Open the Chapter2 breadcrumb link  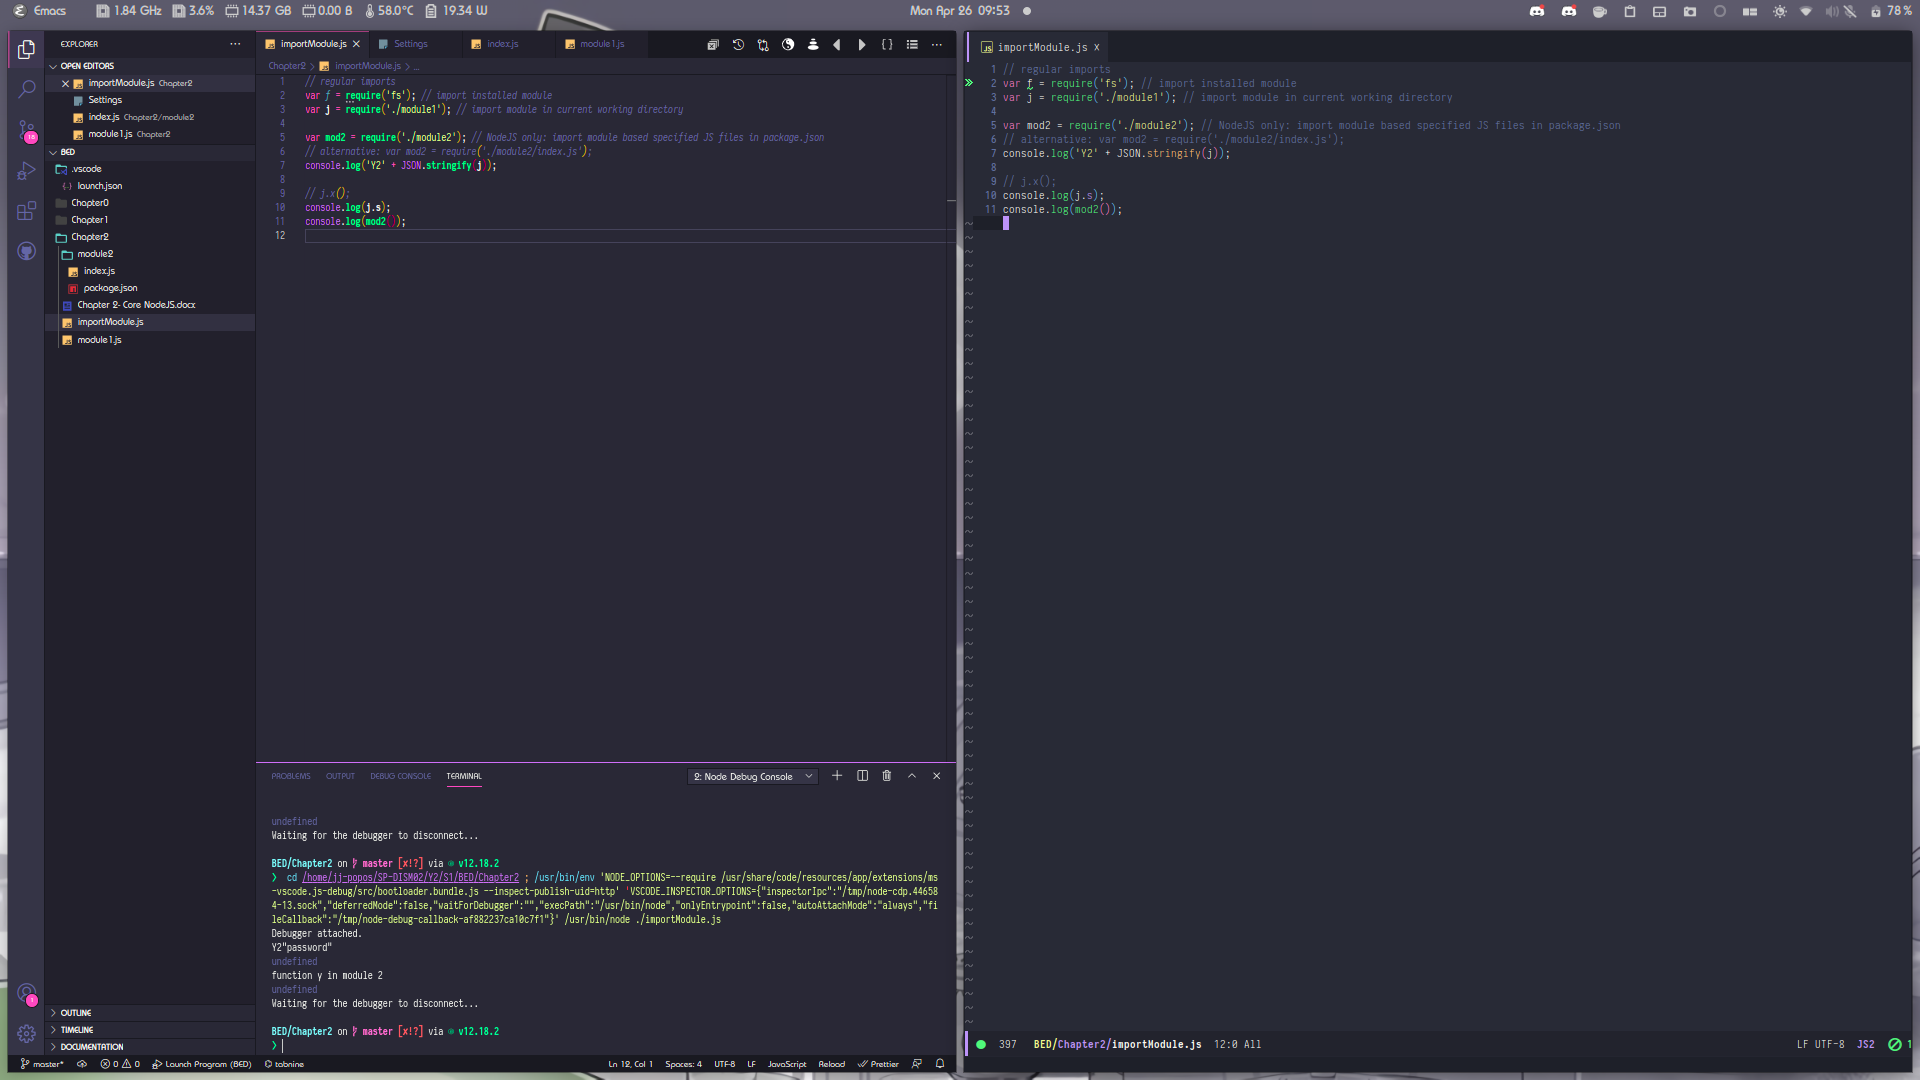(x=288, y=65)
